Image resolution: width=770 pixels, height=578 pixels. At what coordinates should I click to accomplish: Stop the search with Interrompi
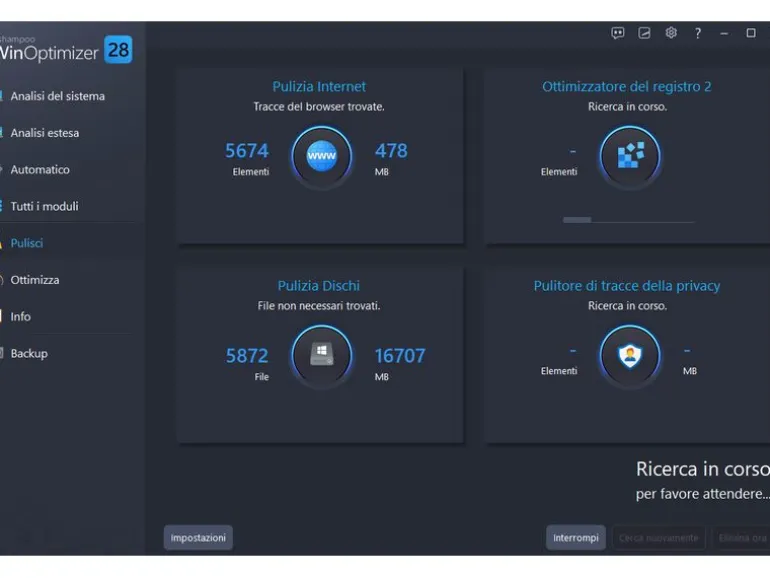pyautogui.click(x=576, y=538)
